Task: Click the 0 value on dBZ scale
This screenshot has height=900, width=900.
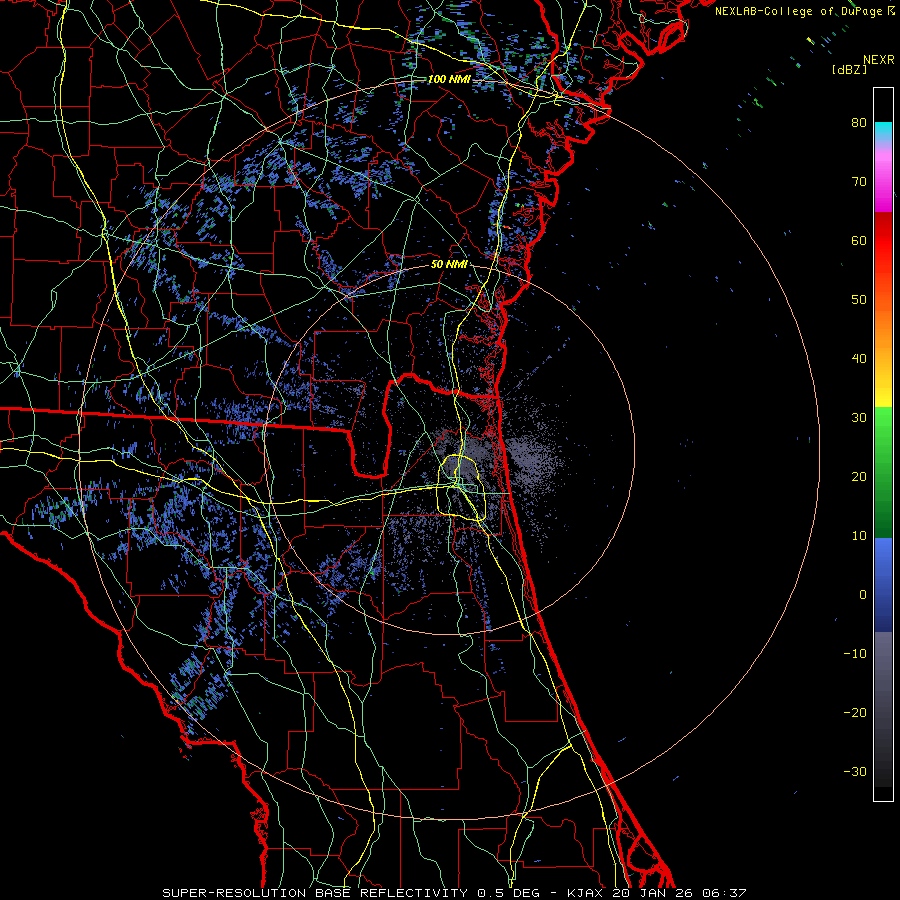Action: coord(863,595)
